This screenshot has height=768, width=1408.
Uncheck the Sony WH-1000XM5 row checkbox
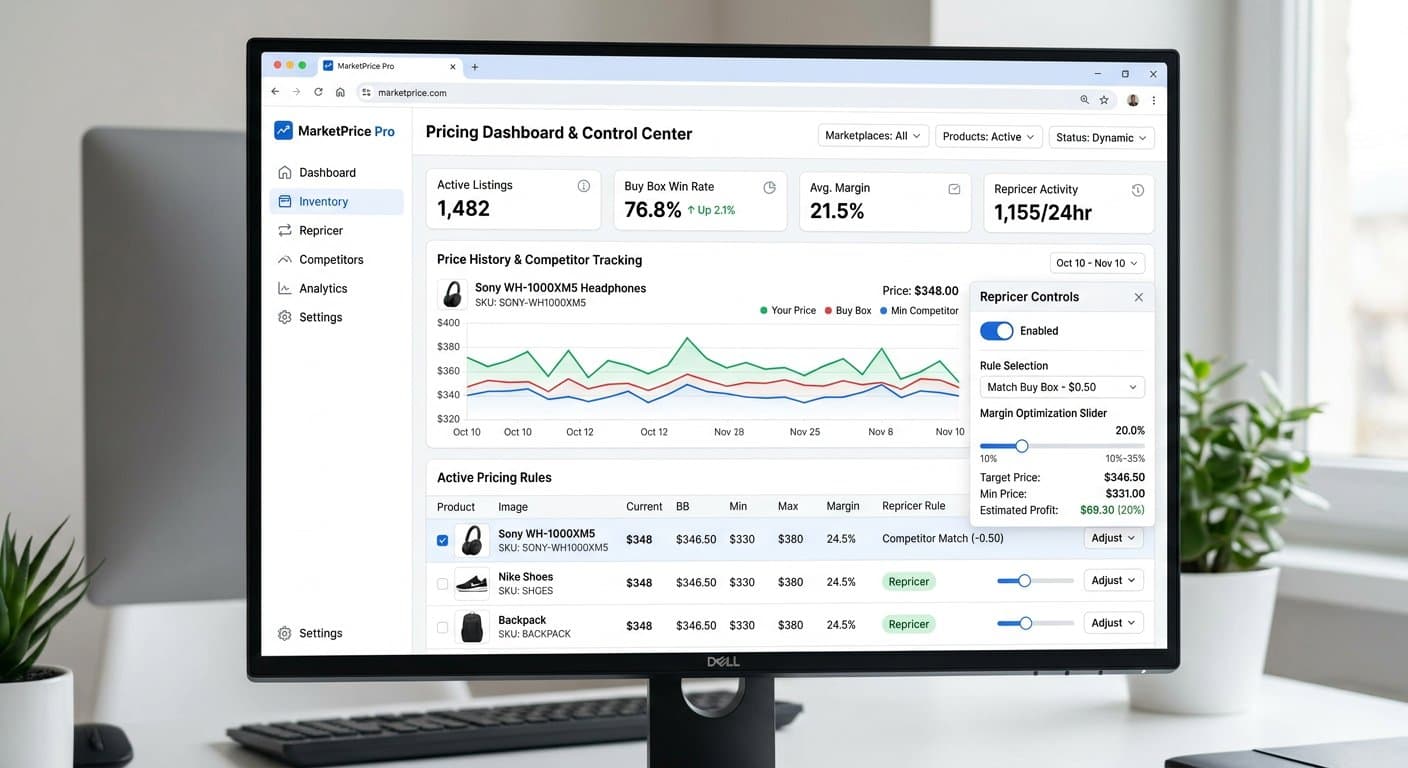click(443, 540)
